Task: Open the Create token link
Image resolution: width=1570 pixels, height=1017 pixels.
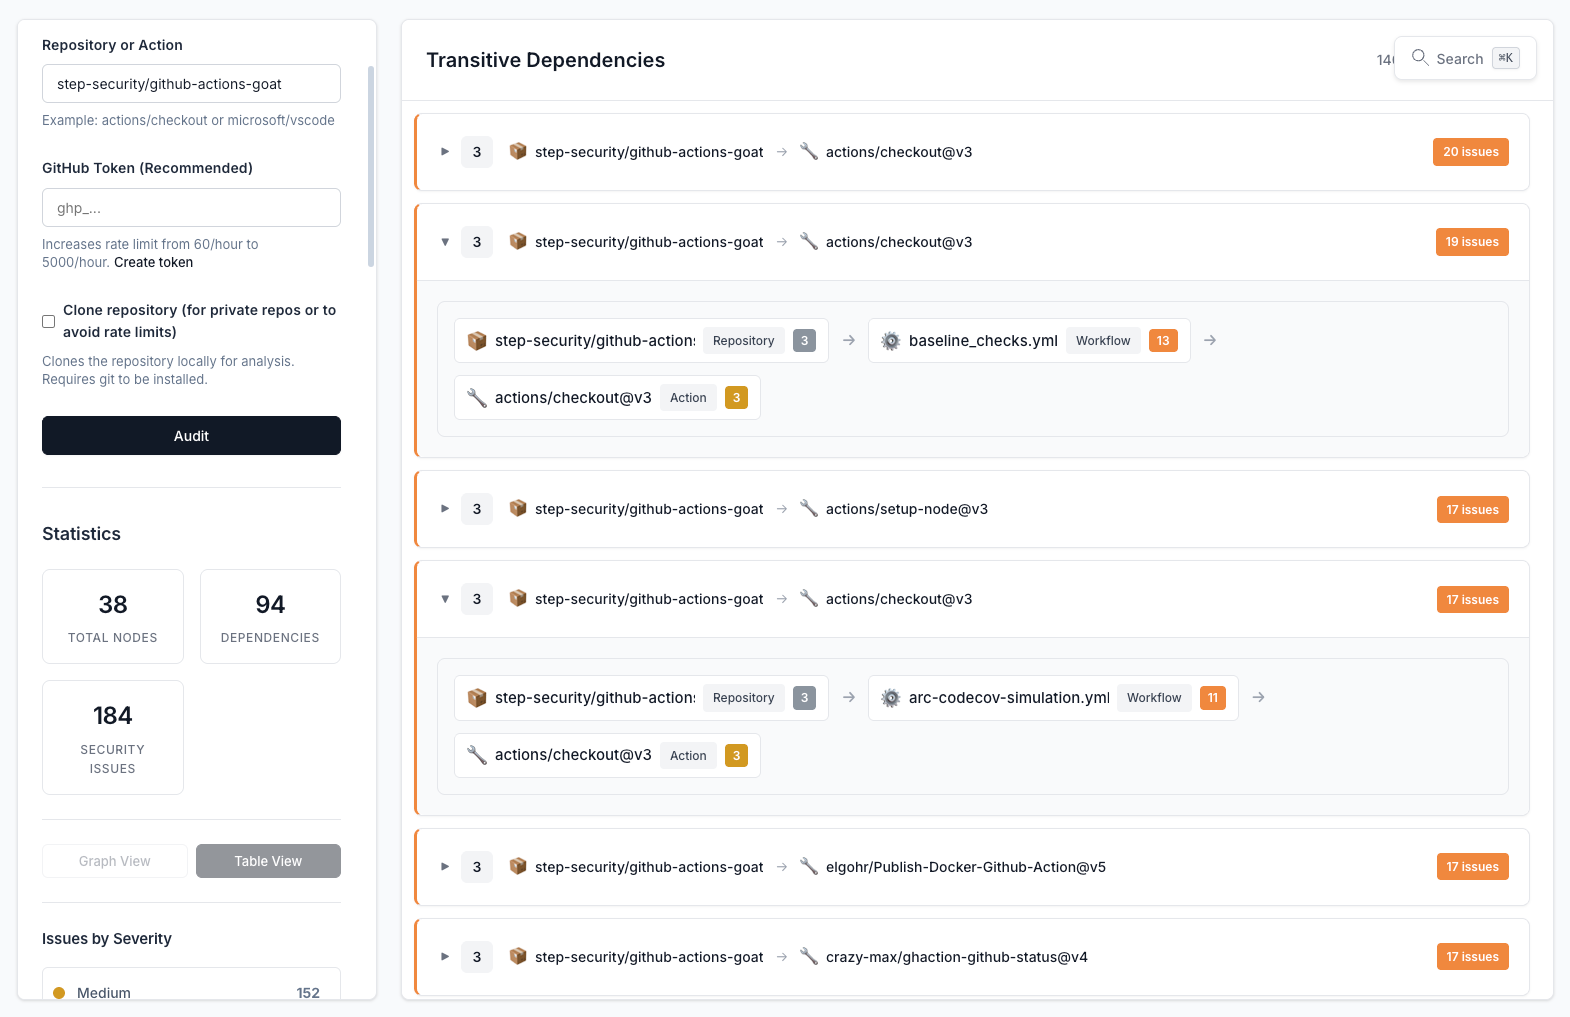Action: point(153,263)
